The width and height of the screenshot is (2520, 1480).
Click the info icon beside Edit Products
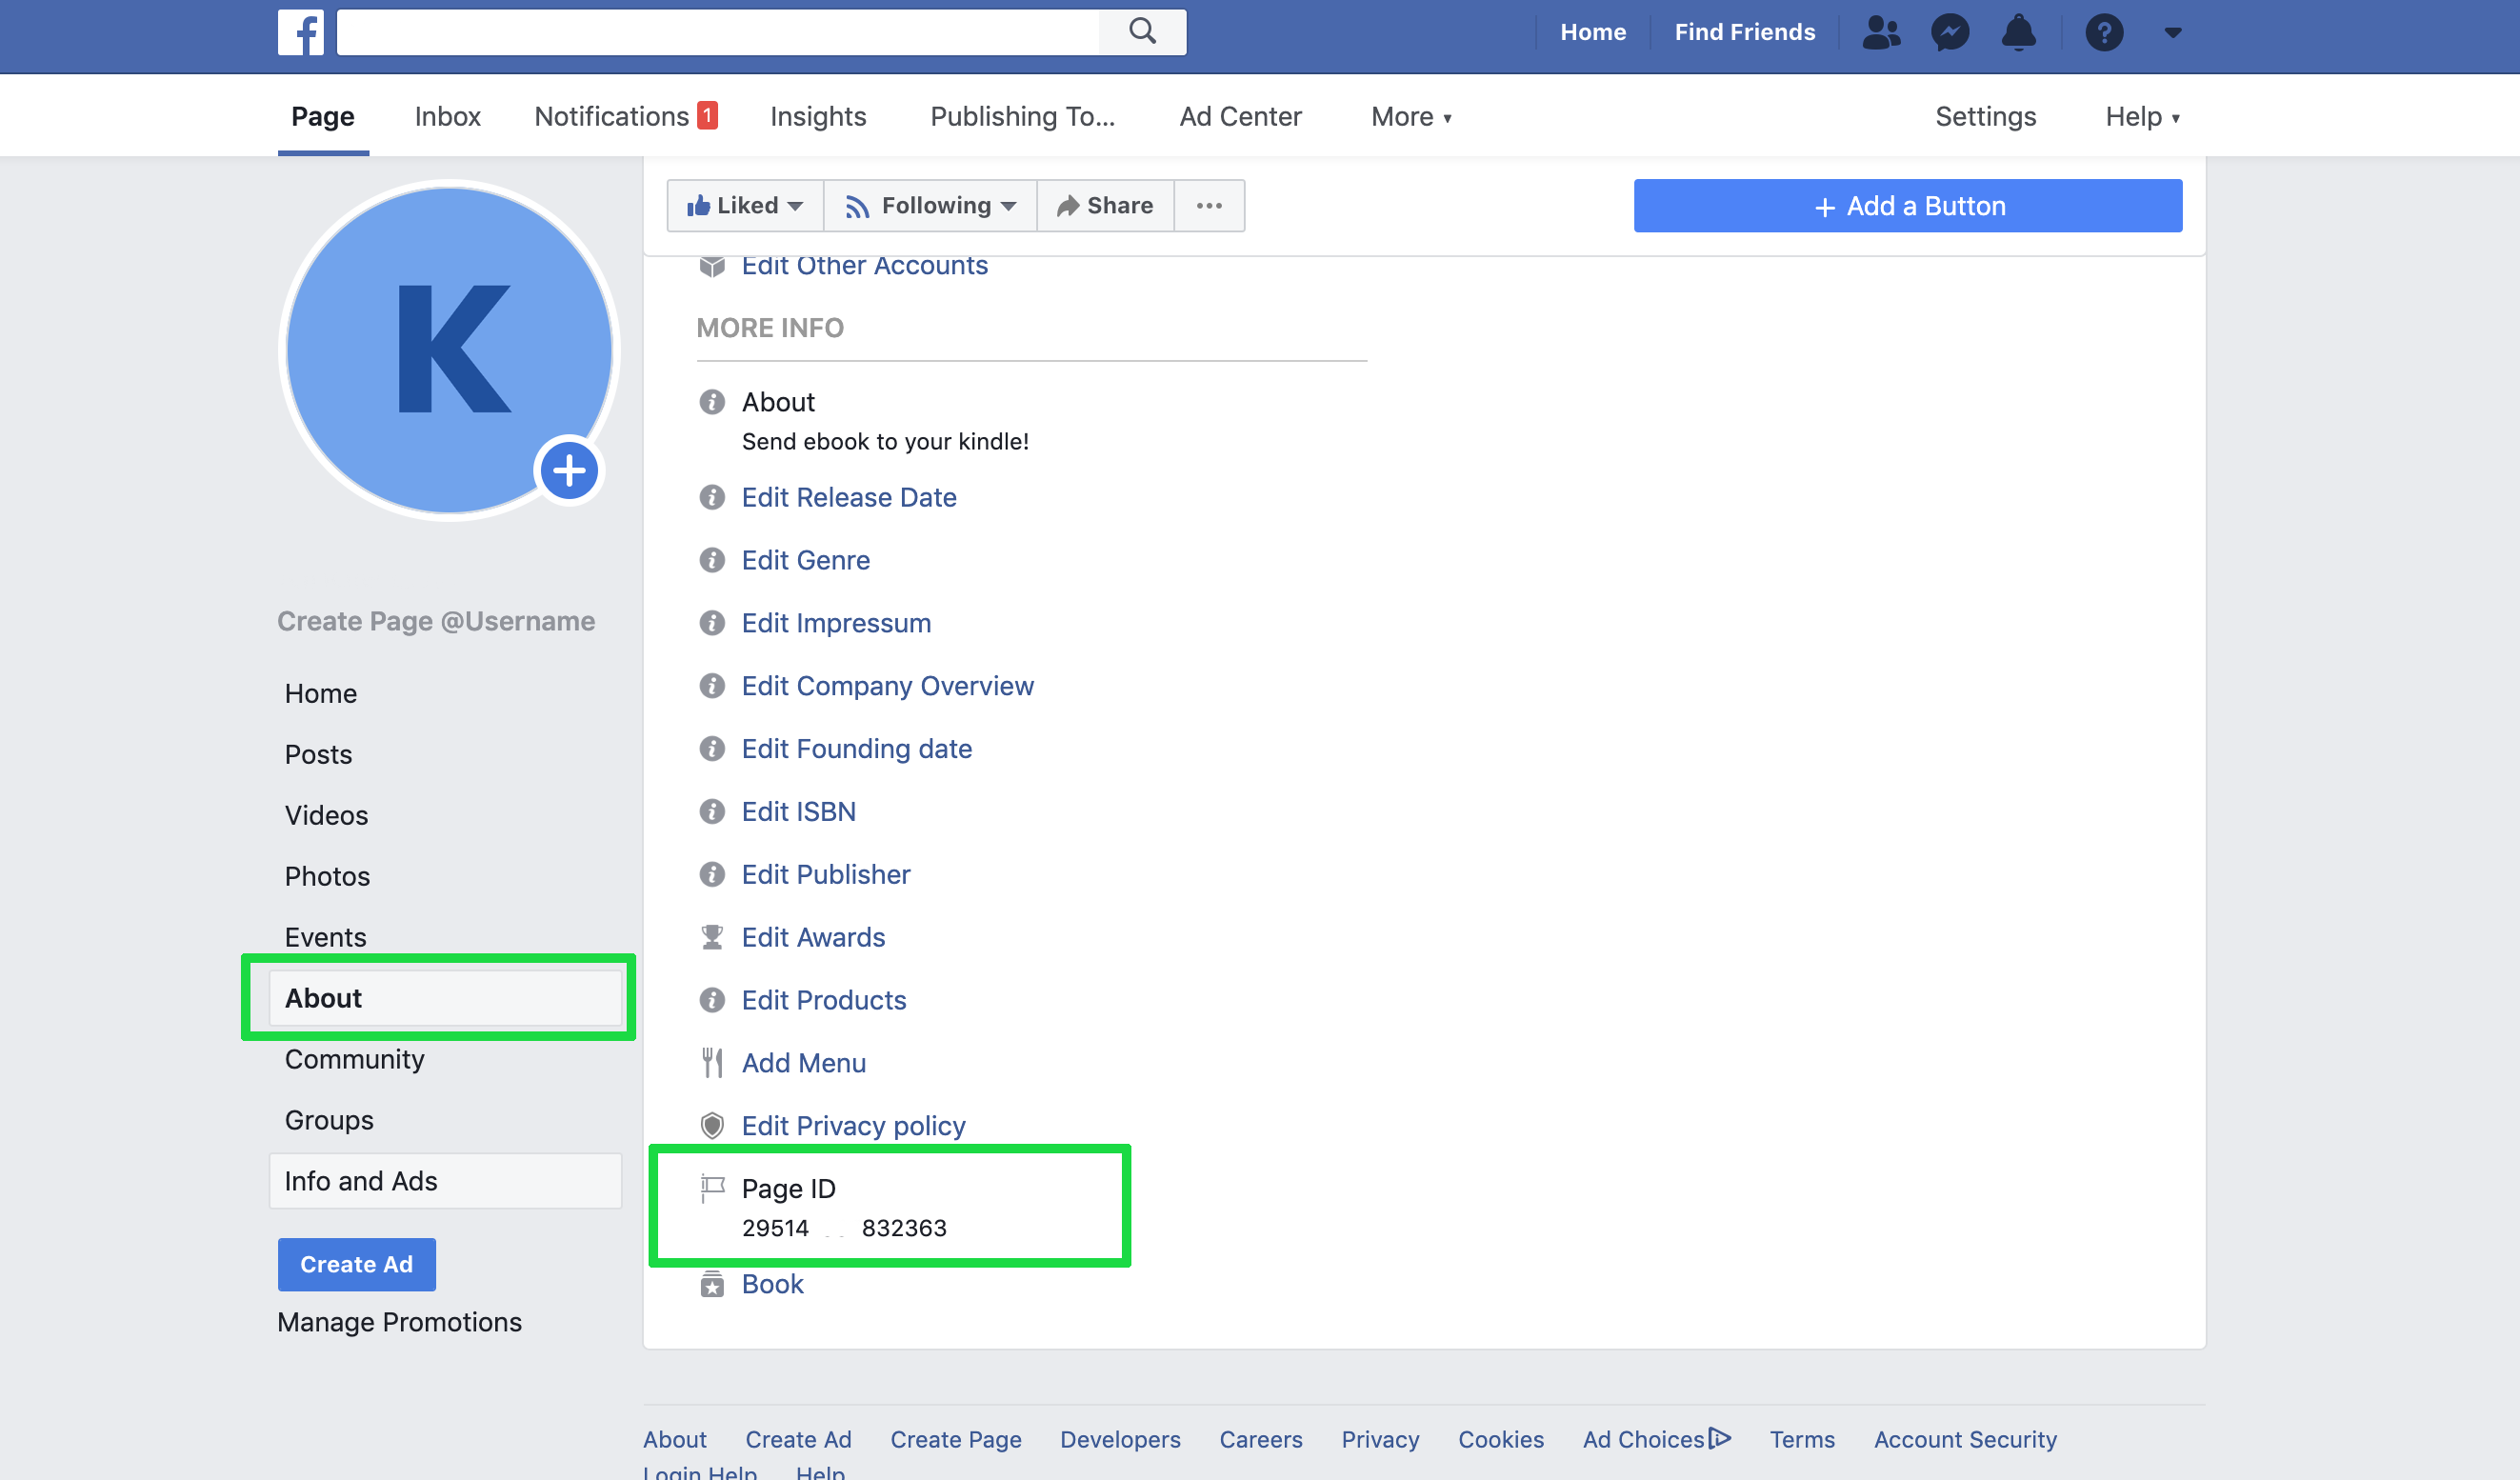[x=712, y=1000]
